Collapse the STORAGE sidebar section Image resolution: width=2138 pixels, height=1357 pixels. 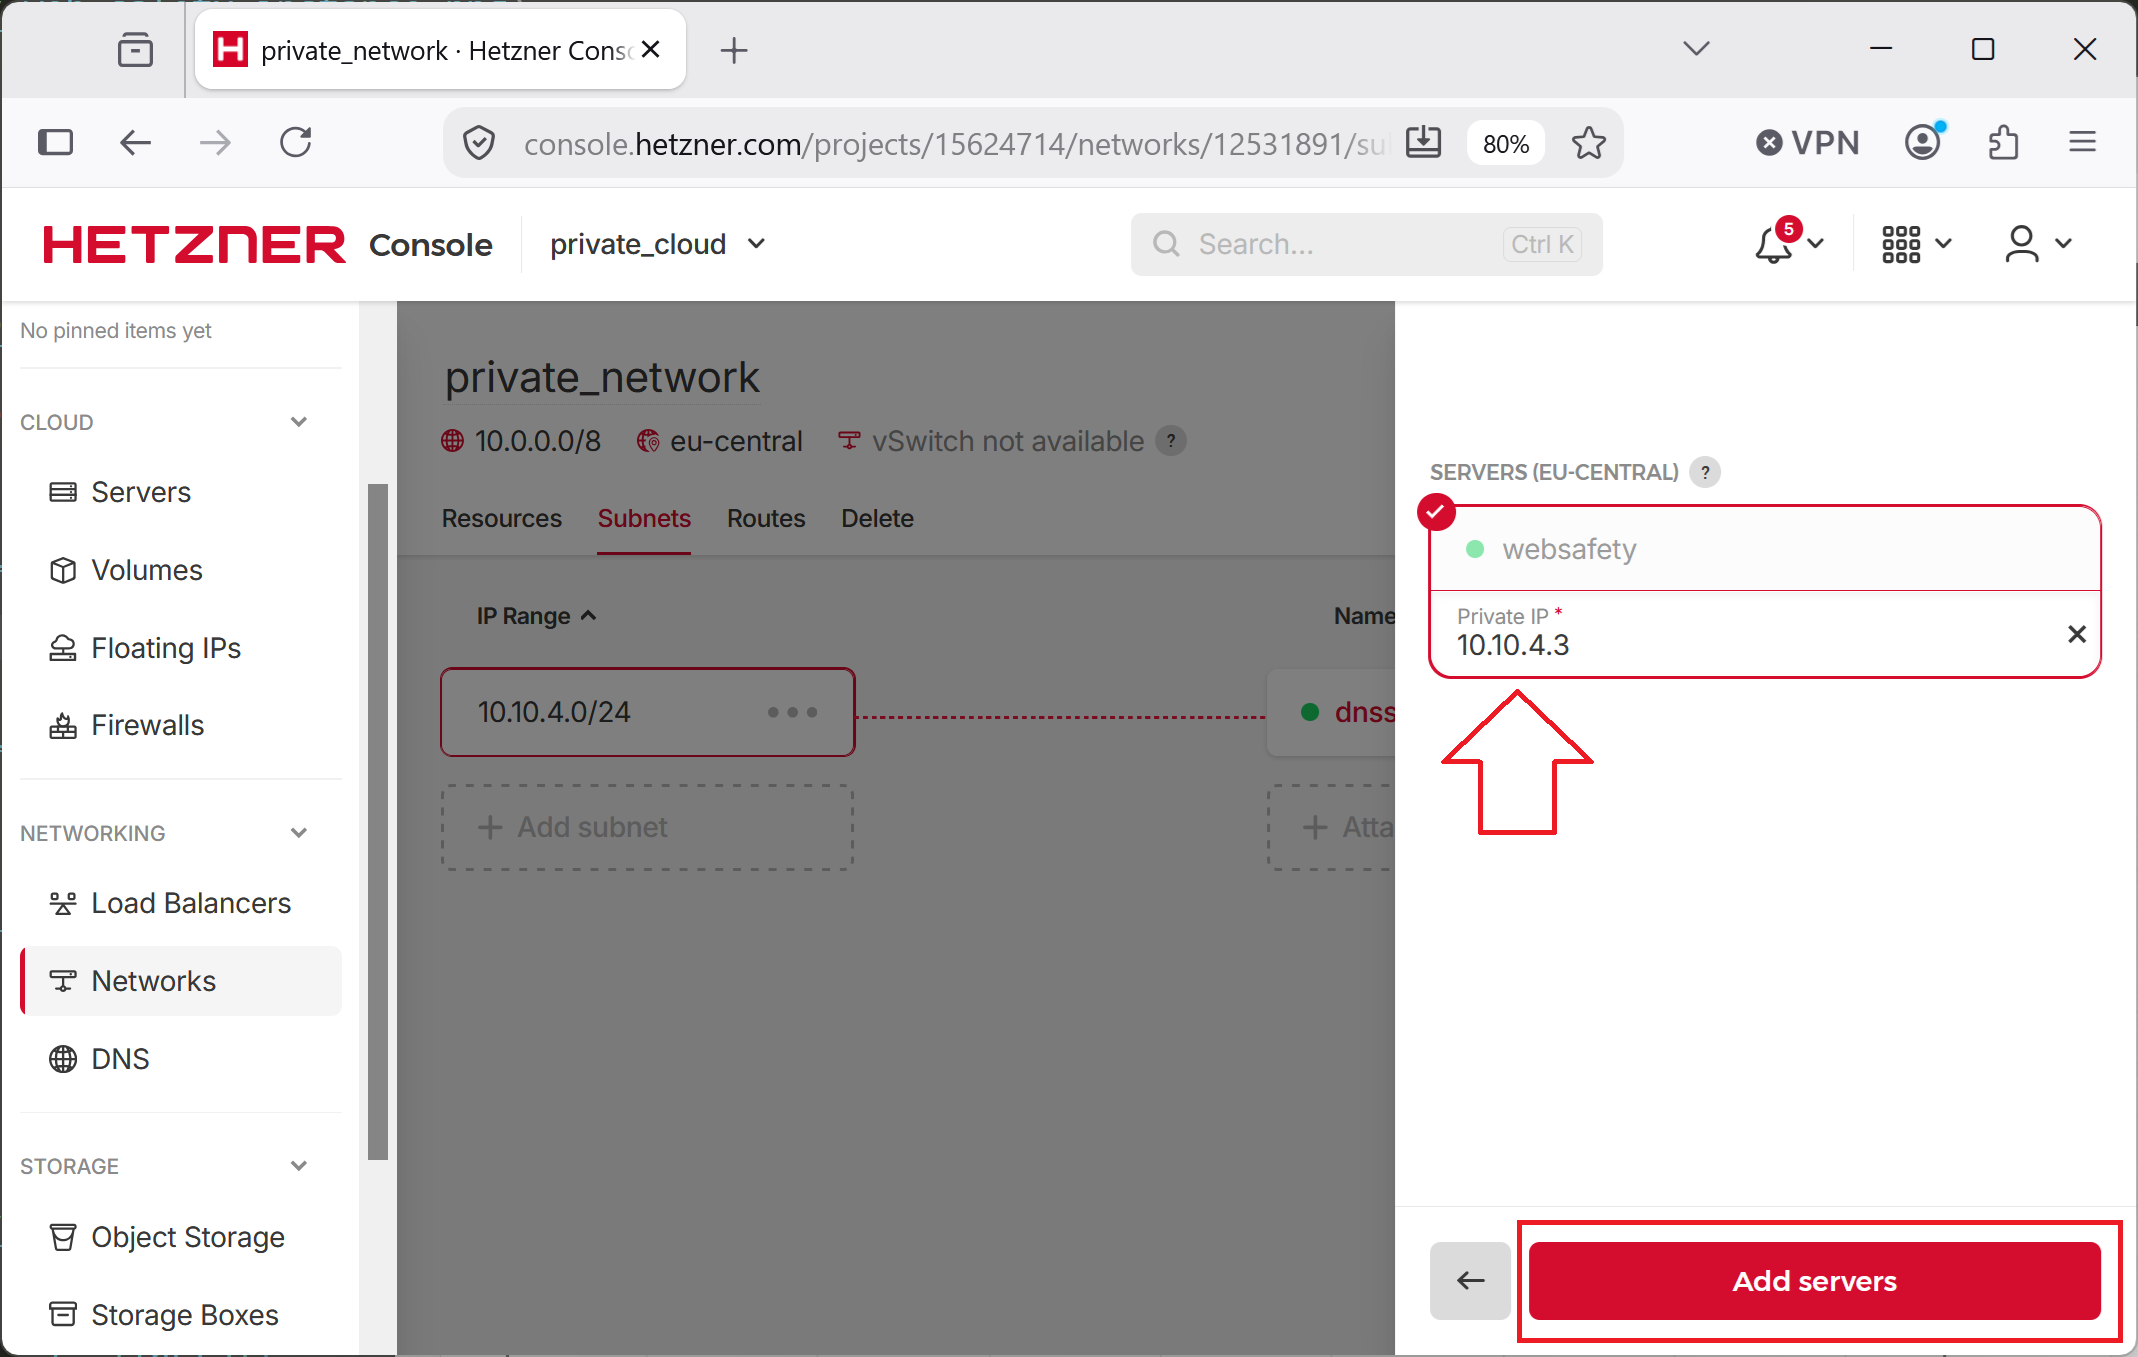[298, 1166]
